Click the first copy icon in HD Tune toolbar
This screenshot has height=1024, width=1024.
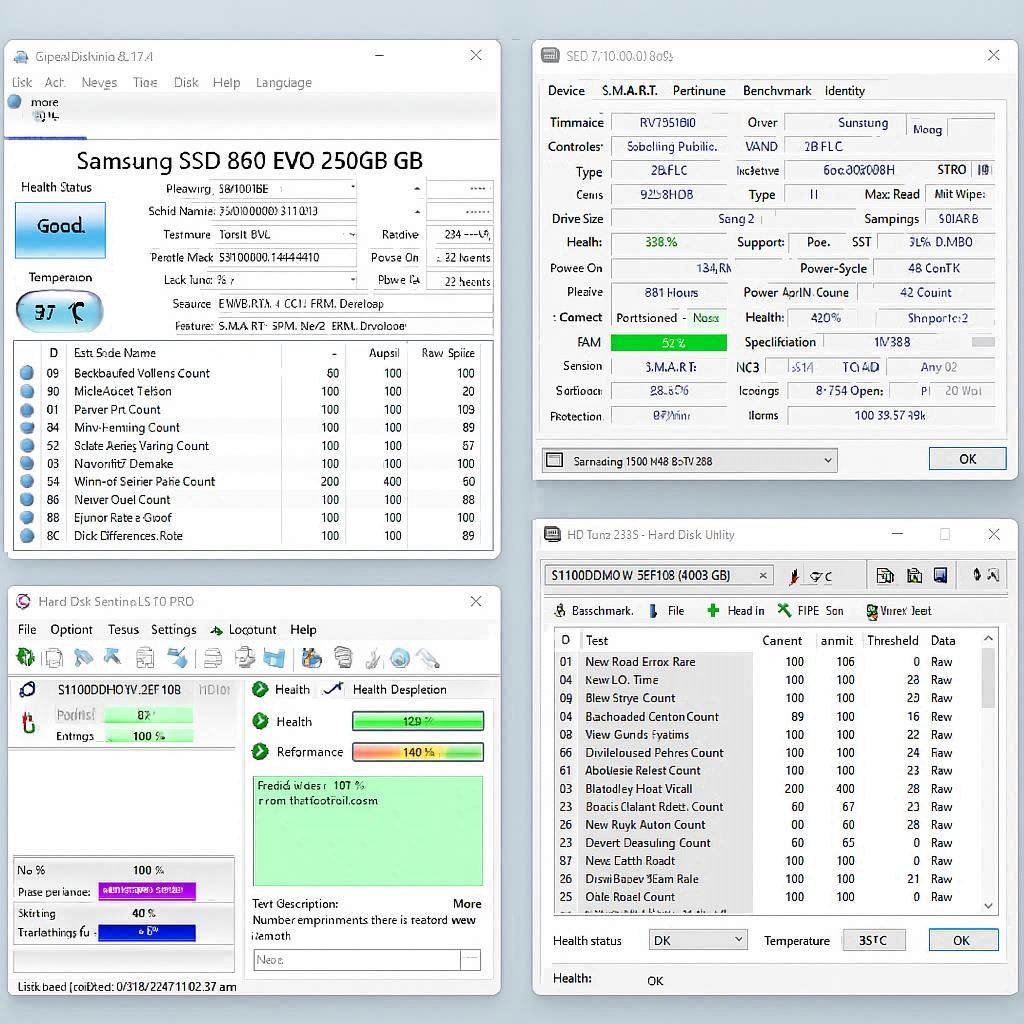(885, 575)
